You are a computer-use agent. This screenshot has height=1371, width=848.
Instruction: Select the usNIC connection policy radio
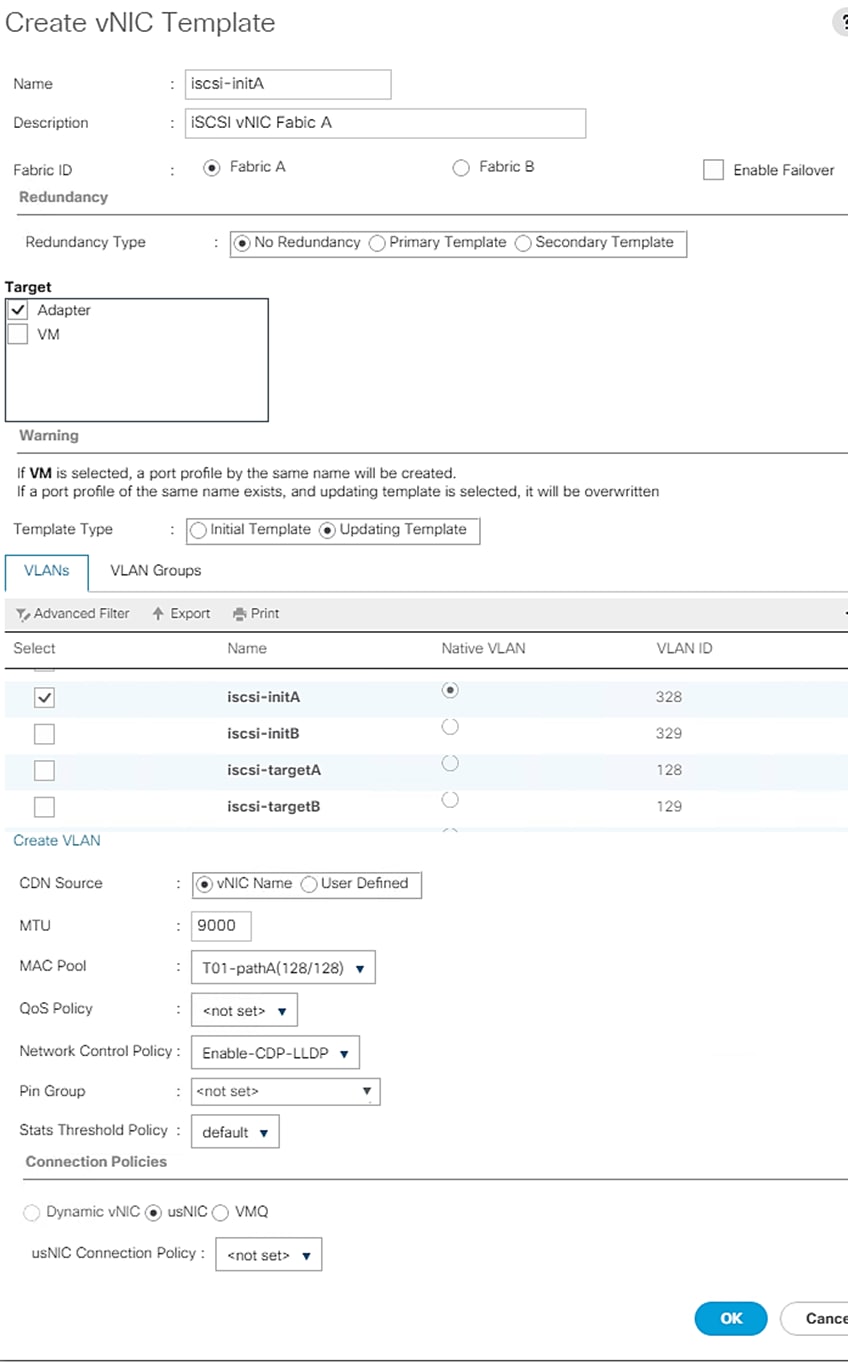coord(153,1212)
